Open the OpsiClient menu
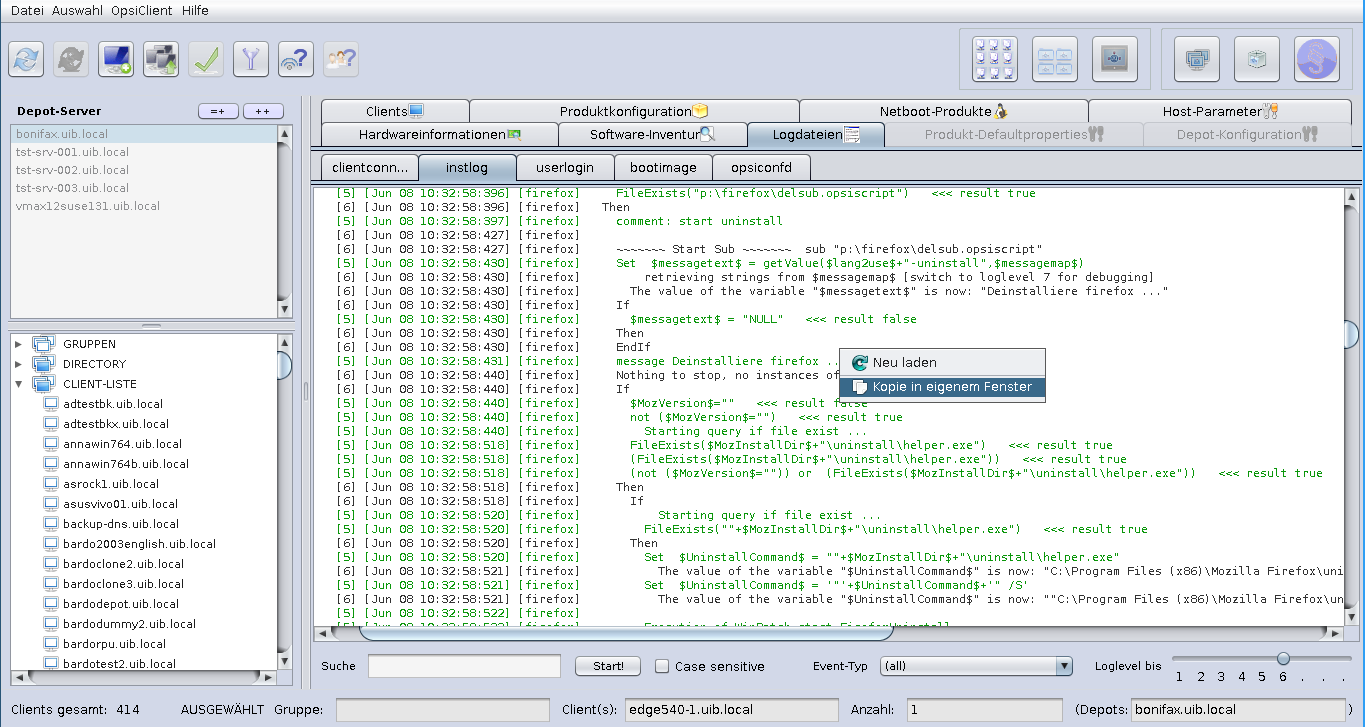 click(143, 9)
